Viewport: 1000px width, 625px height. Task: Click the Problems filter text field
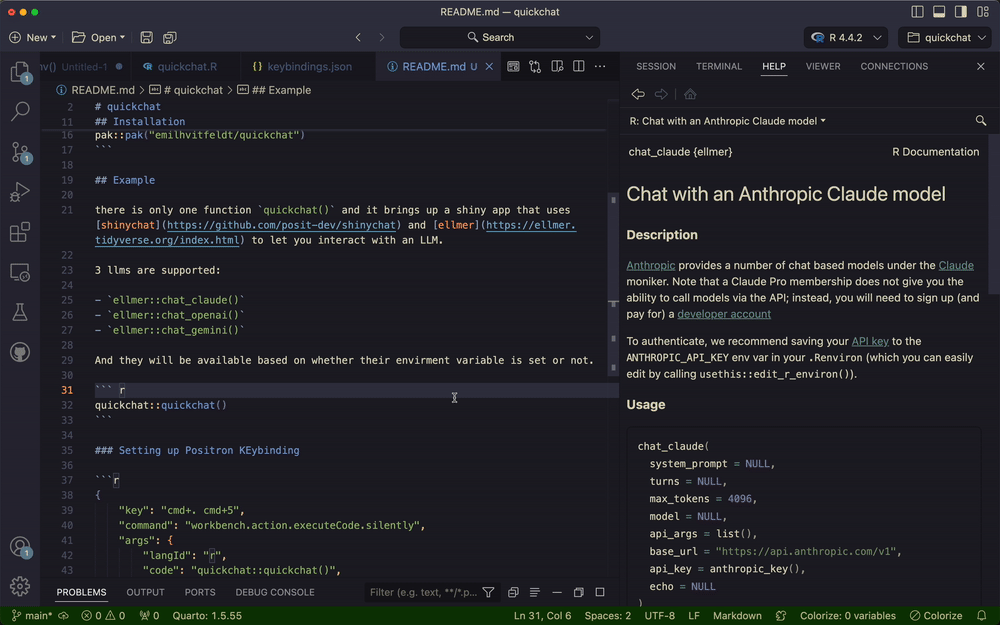tap(423, 592)
